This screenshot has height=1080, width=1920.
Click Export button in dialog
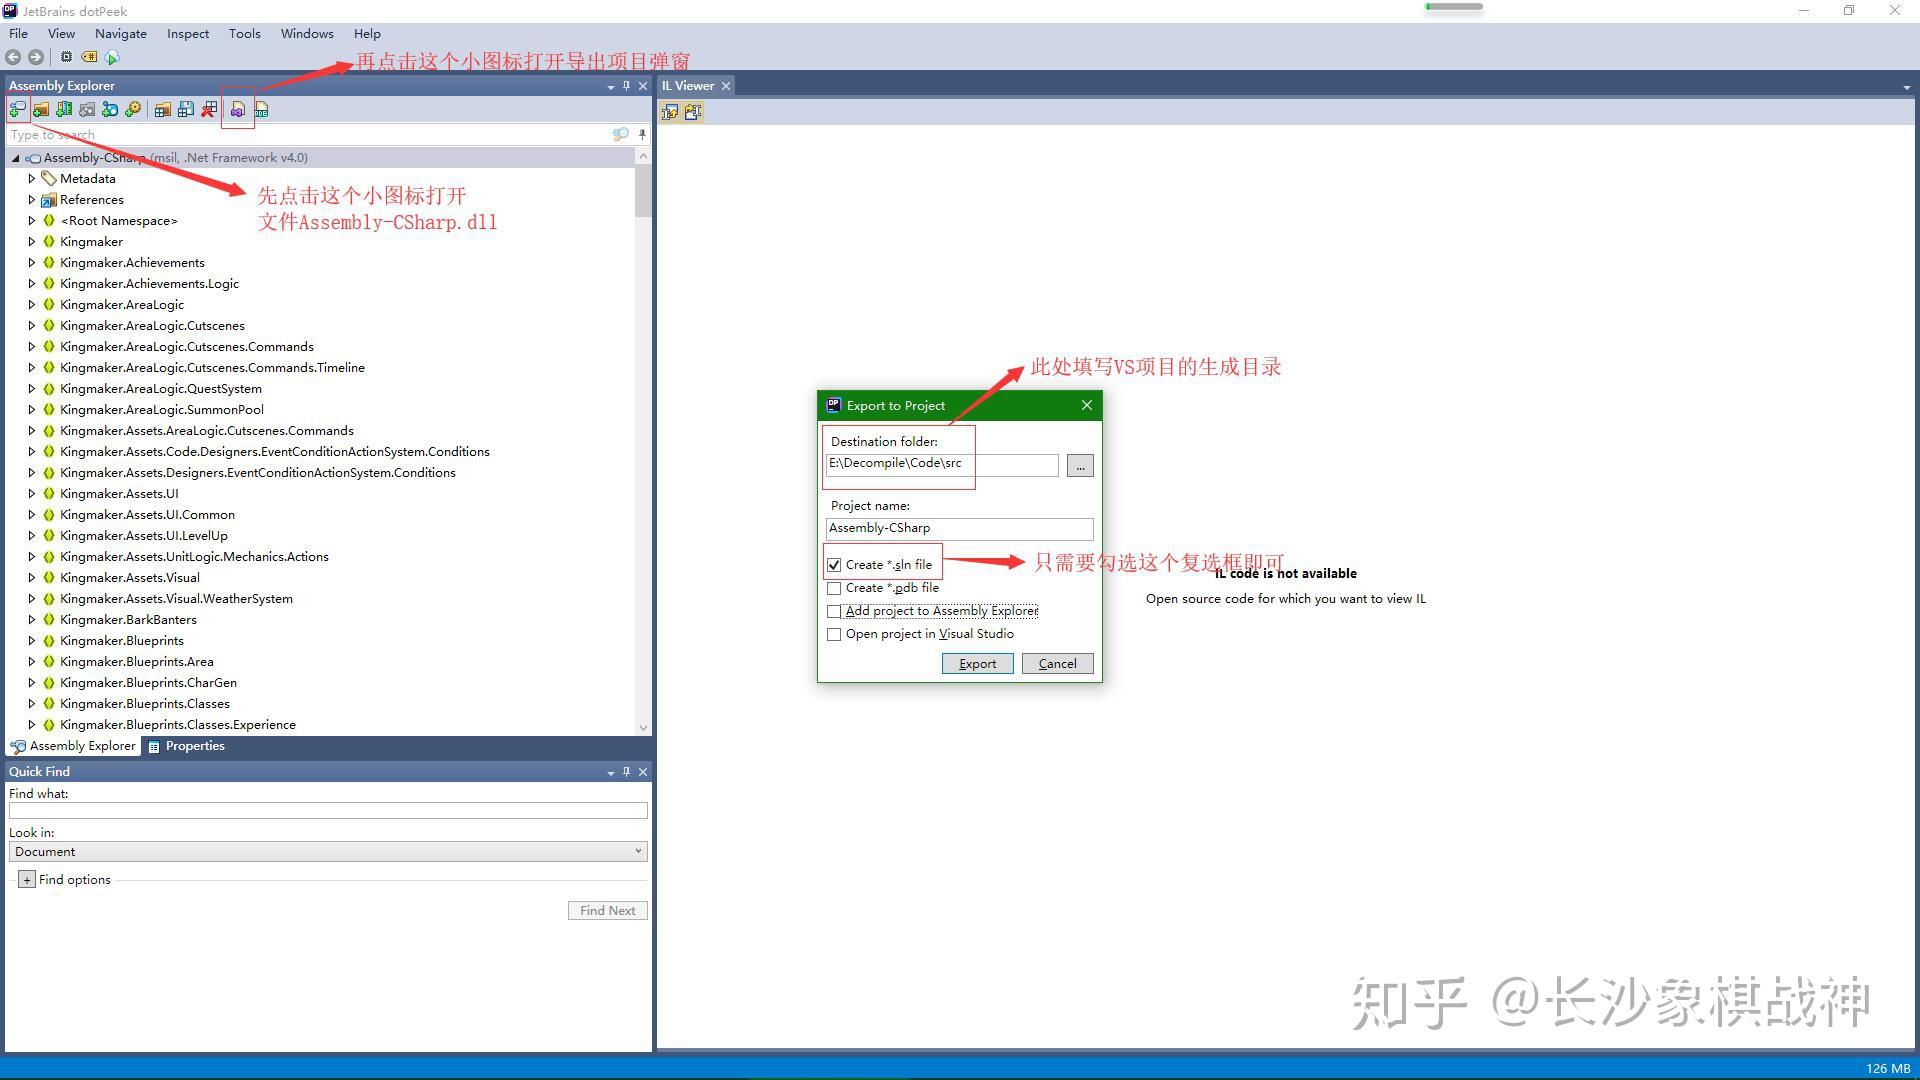tap(977, 664)
